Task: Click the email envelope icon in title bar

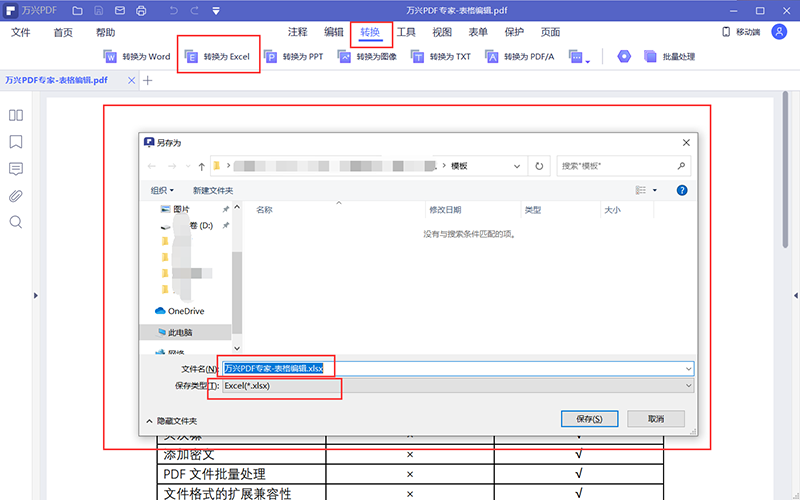Action: pos(120,10)
